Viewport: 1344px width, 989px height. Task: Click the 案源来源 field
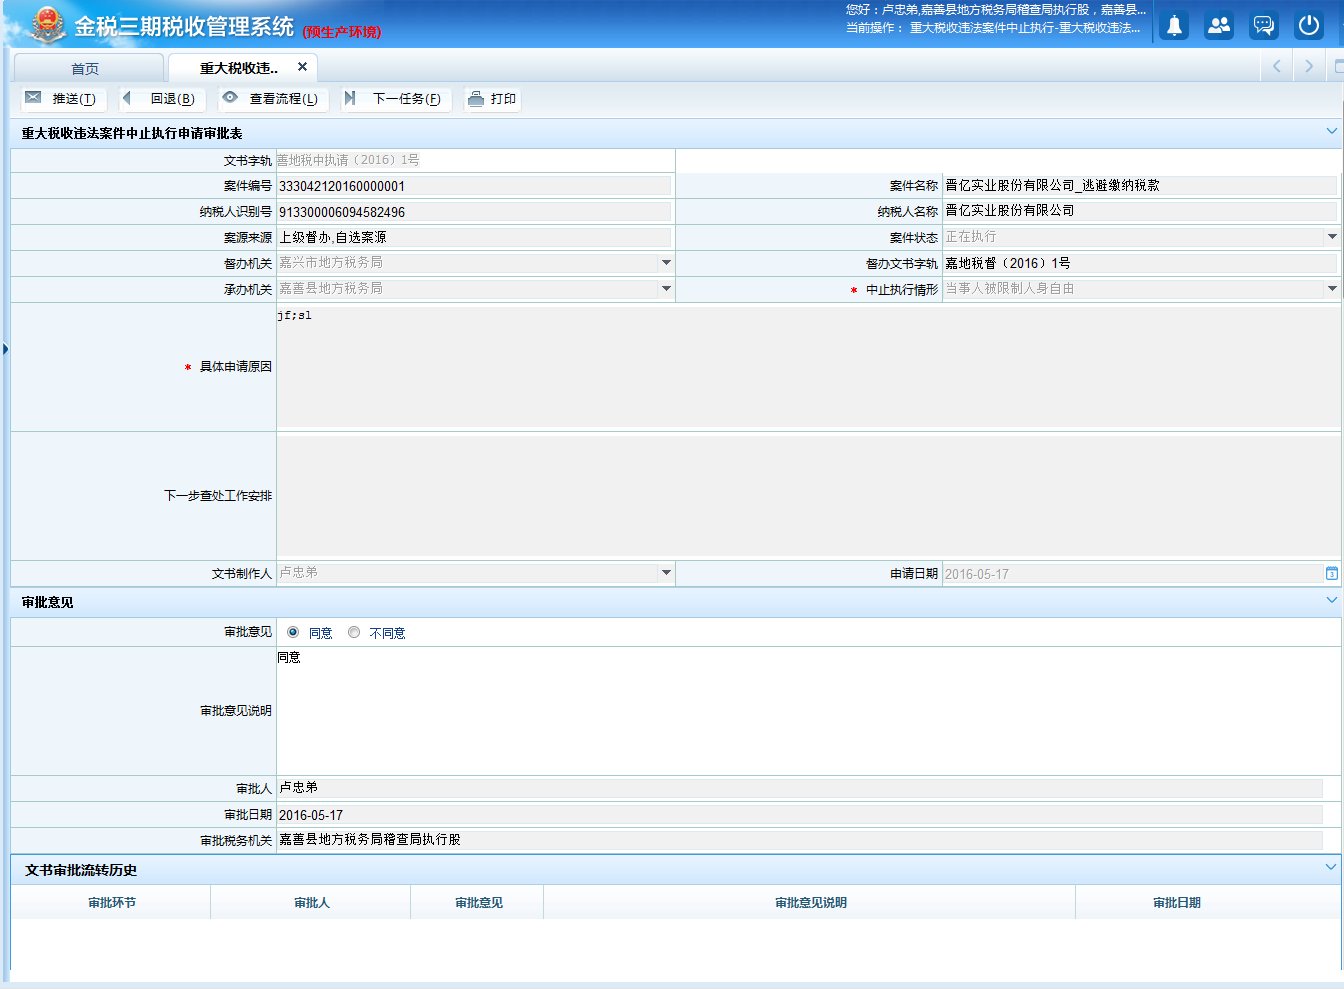(x=474, y=237)
